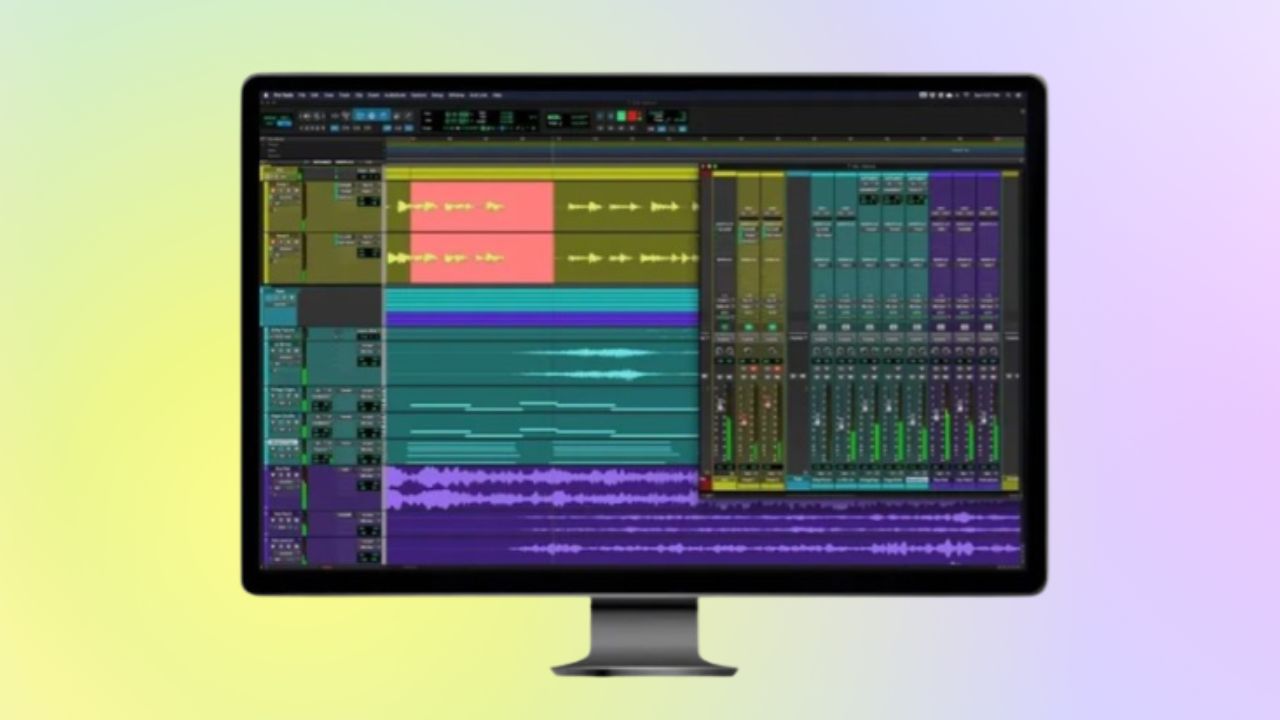1280x720 pixels.
Task: Click the main counter display
Action: click(458, 115)
